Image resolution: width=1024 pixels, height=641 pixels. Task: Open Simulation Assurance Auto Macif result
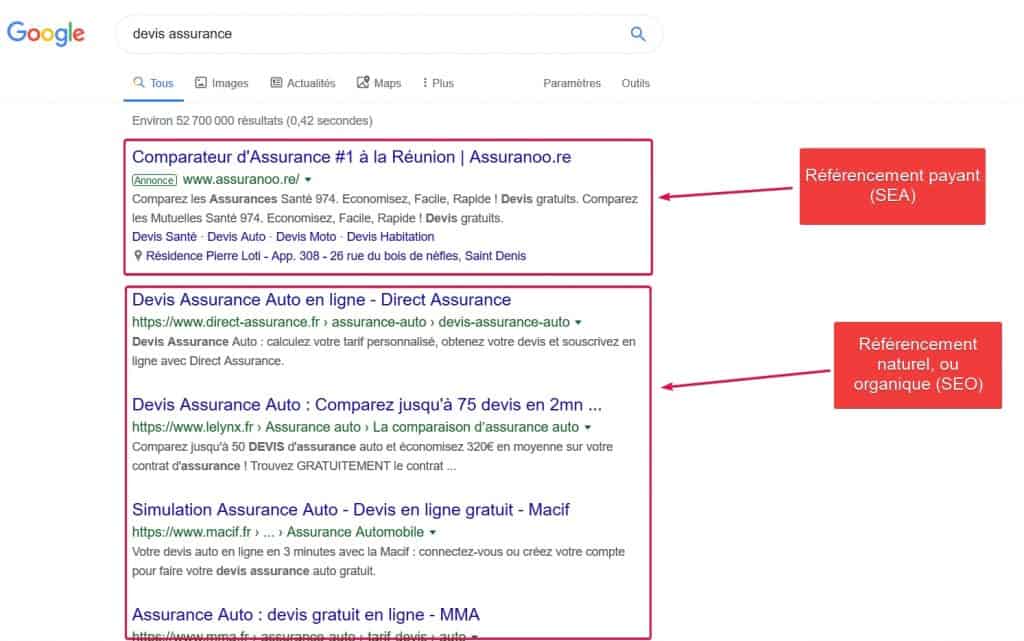tap(350, 510)
